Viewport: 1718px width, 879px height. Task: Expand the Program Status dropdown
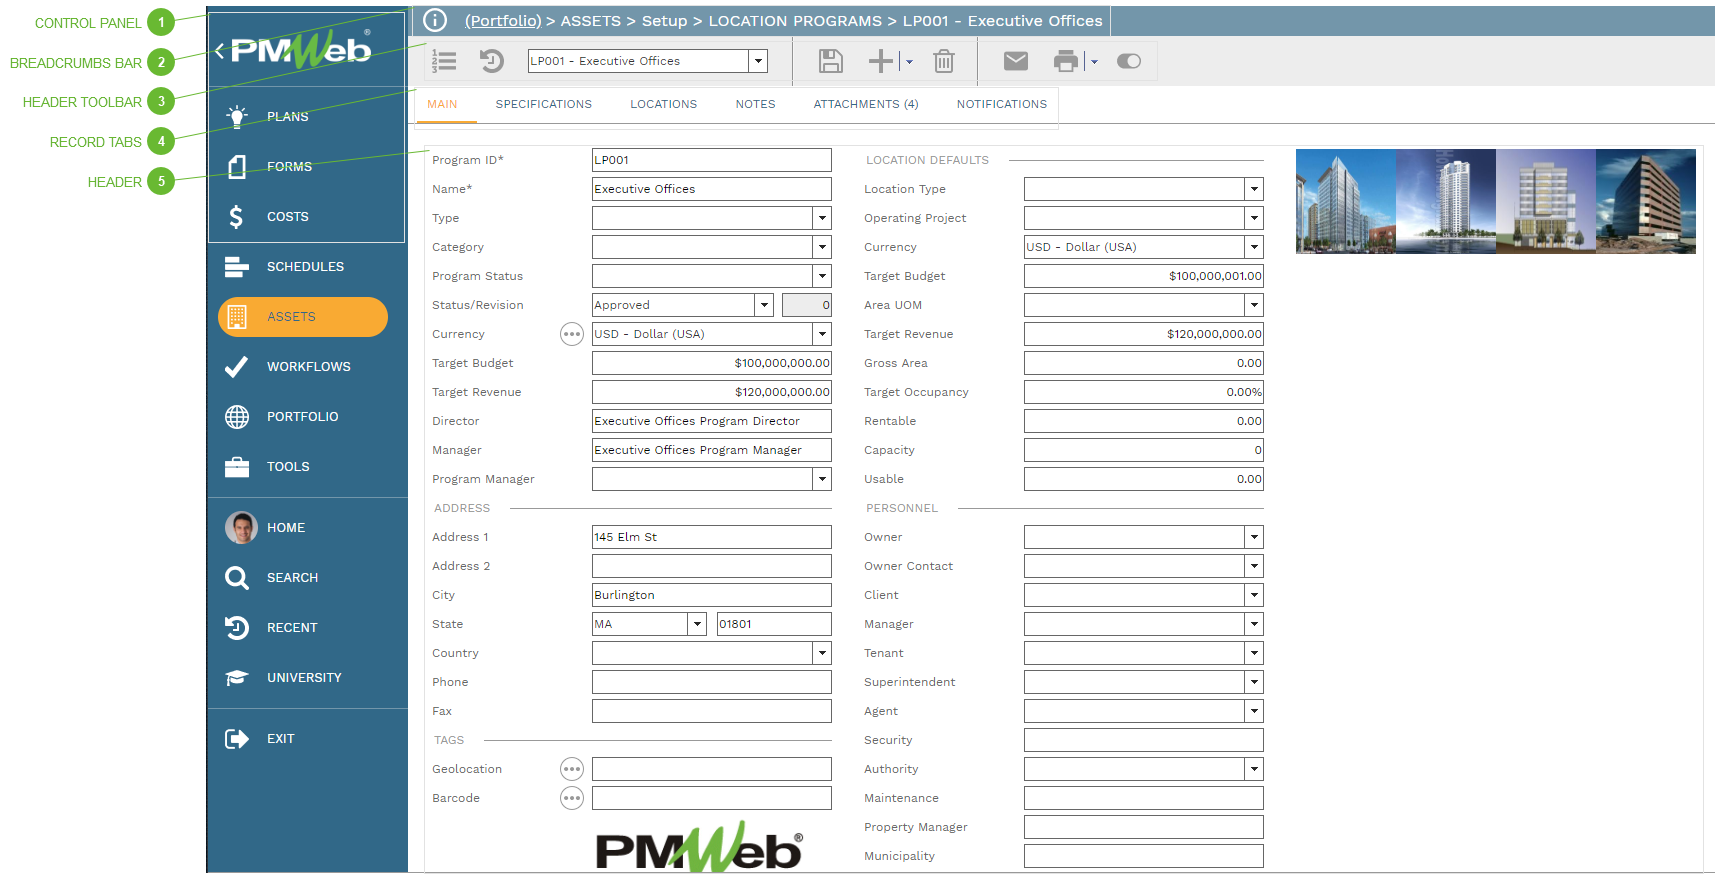[x=822, y=276]
